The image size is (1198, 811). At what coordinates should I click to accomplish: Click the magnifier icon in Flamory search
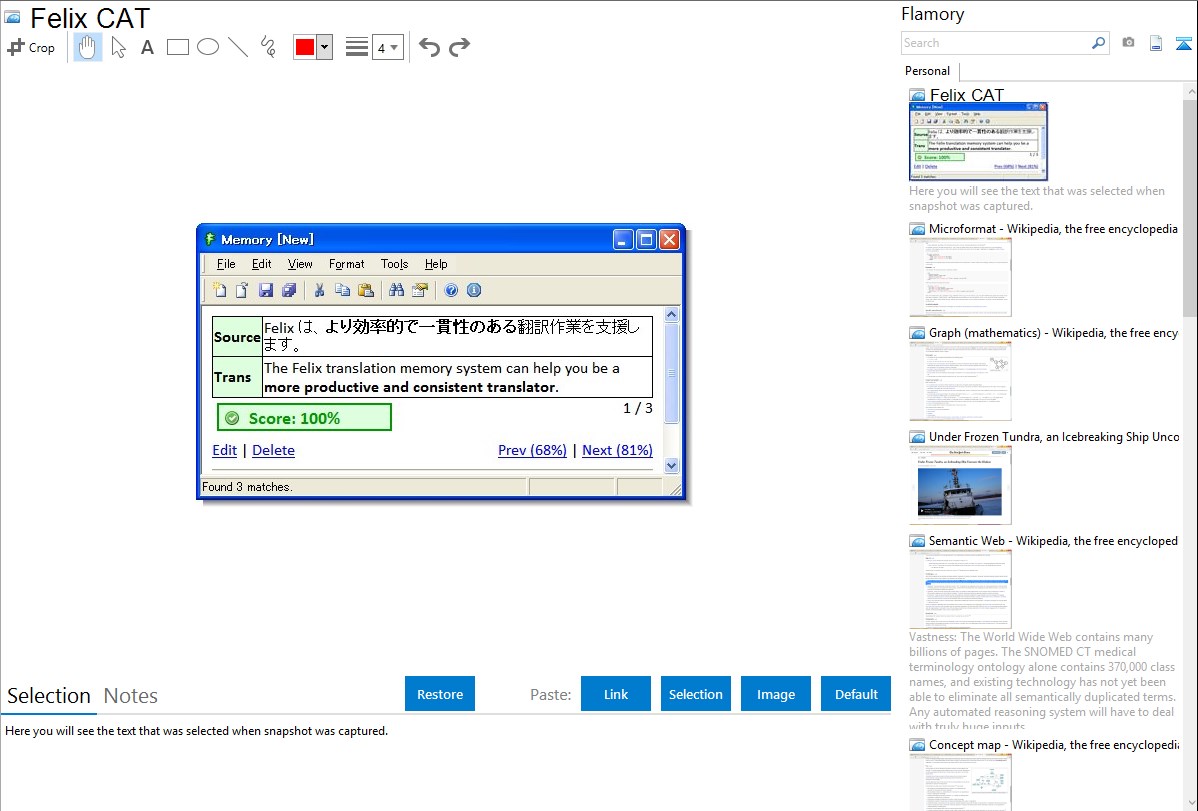click(1098, 43)
